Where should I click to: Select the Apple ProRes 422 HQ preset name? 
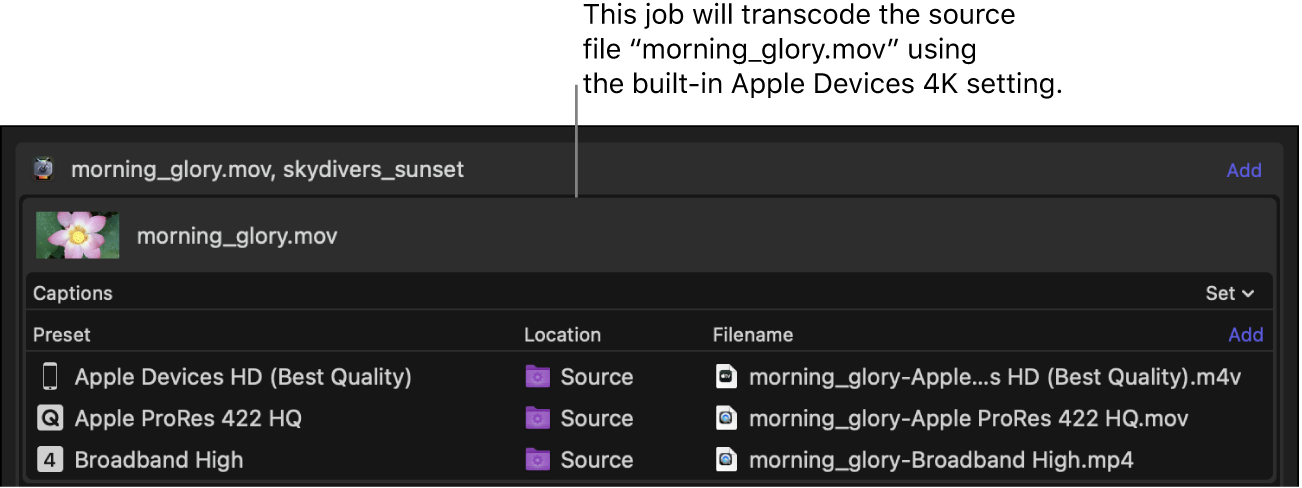pos(188,418)
